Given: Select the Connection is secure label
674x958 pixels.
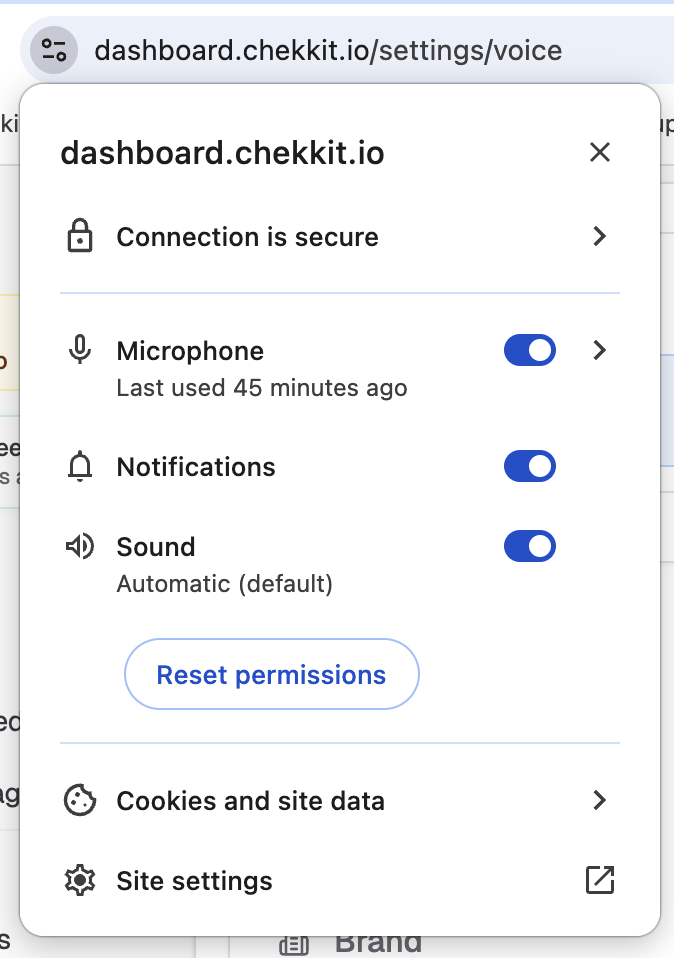Looking at the screenshot, I should pos(247,236).
